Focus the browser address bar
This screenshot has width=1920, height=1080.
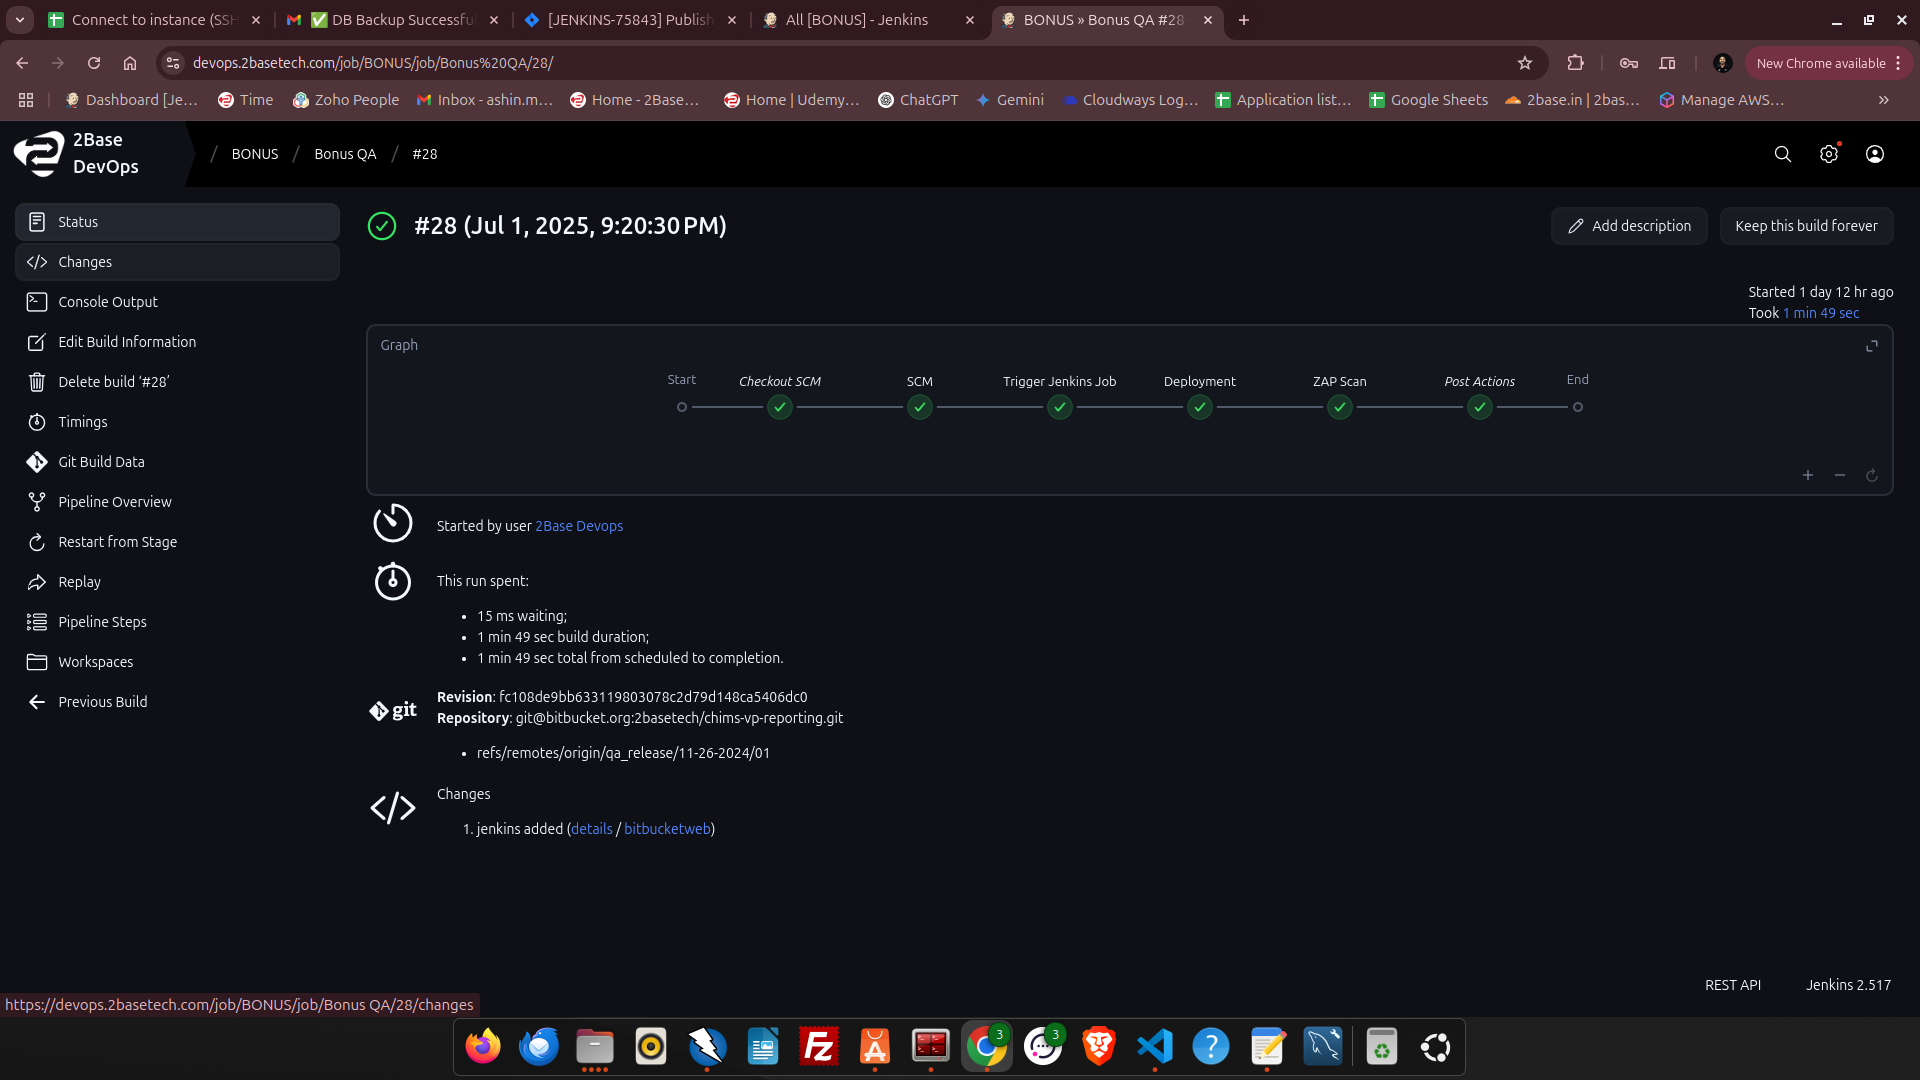pyautogui.click(x=850, y=63)
